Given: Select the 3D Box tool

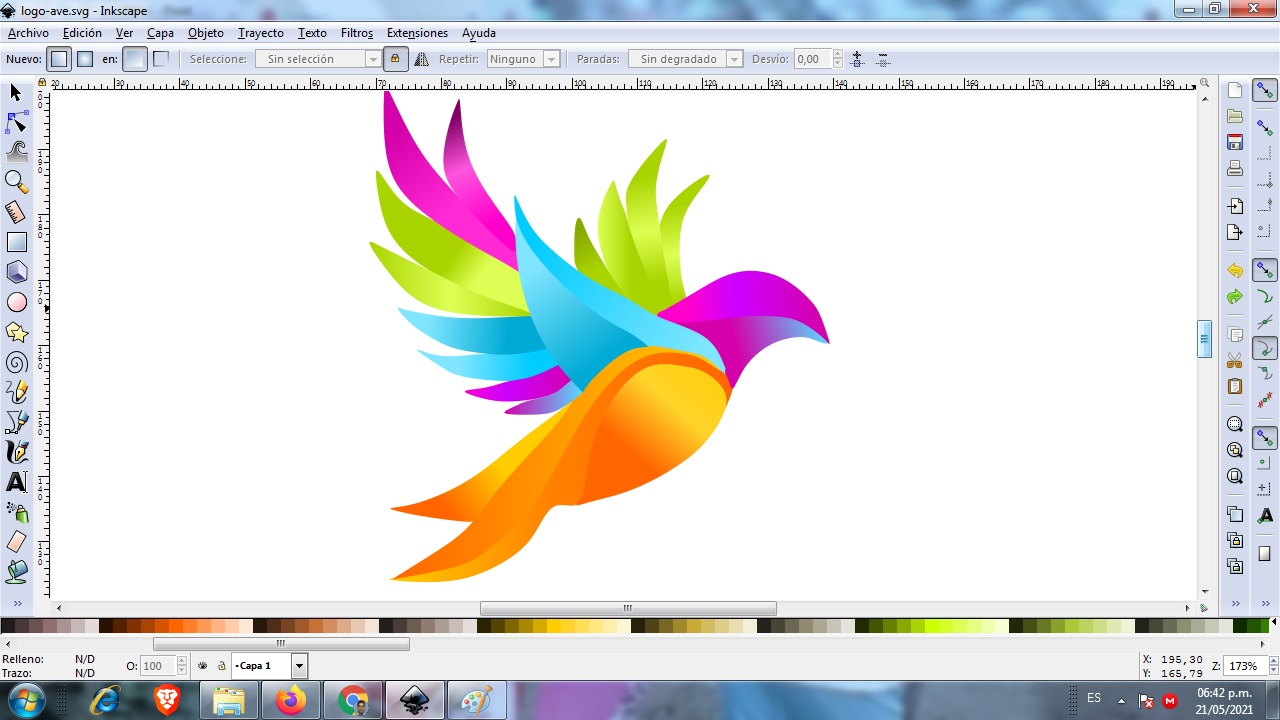Looking at the screenshot, I should [17, 272].
